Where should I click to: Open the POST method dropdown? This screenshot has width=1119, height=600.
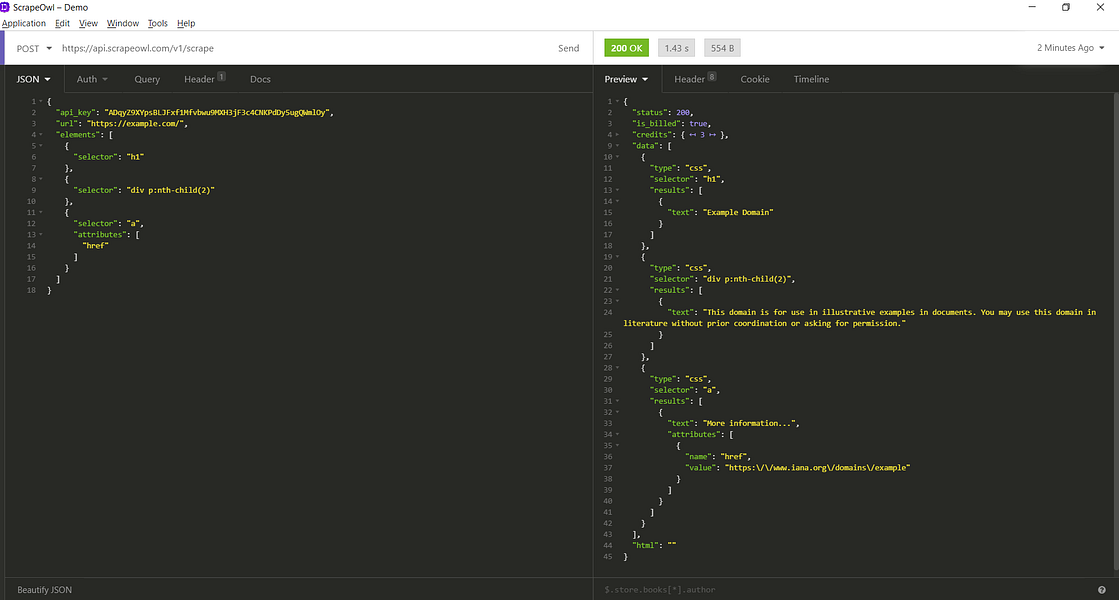(34, 49)
